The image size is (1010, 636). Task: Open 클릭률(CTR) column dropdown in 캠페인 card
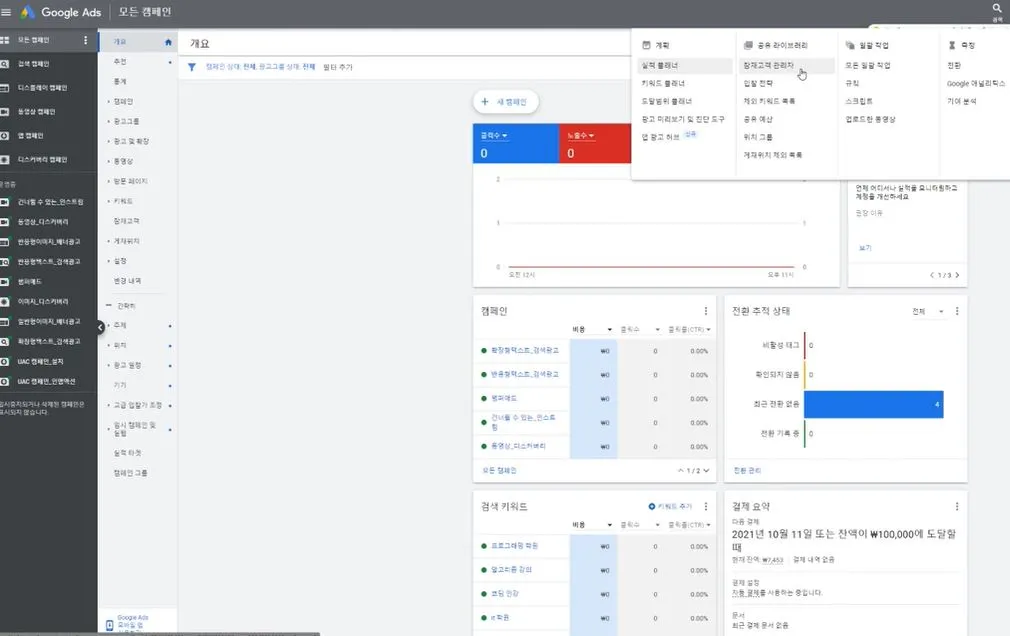point(709,329)
